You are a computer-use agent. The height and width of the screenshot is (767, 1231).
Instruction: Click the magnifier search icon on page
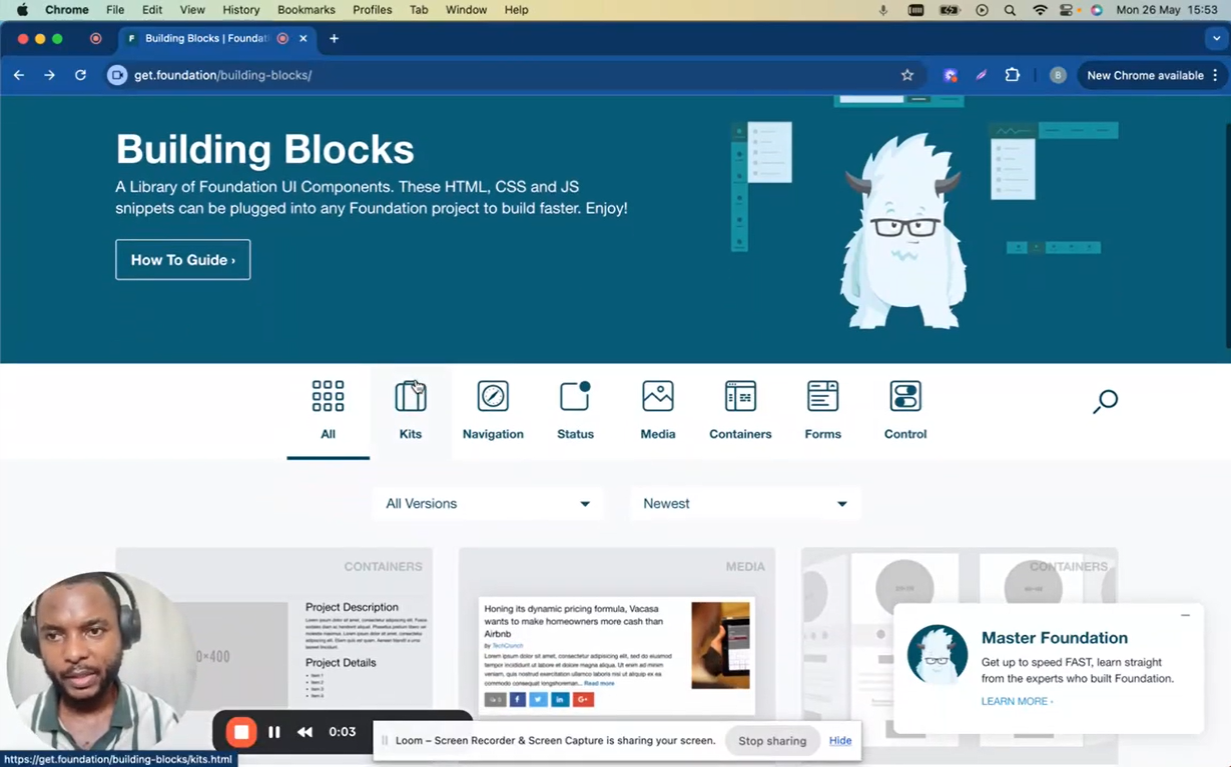[1105, 401]
